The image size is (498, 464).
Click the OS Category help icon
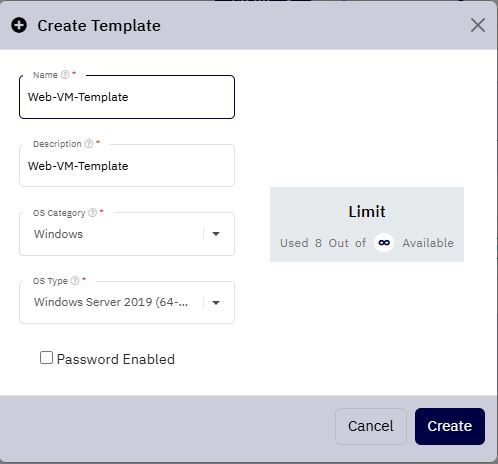pos(93,212)
